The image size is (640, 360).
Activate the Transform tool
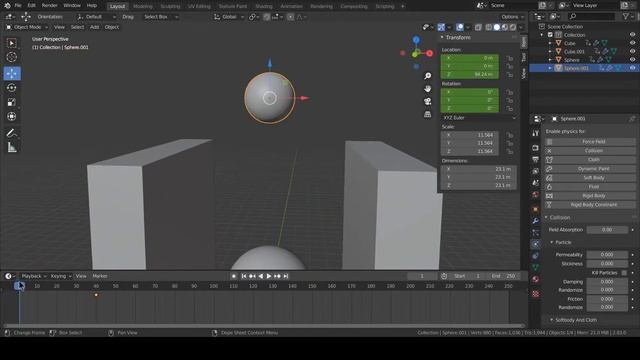[x=12, y=116]
